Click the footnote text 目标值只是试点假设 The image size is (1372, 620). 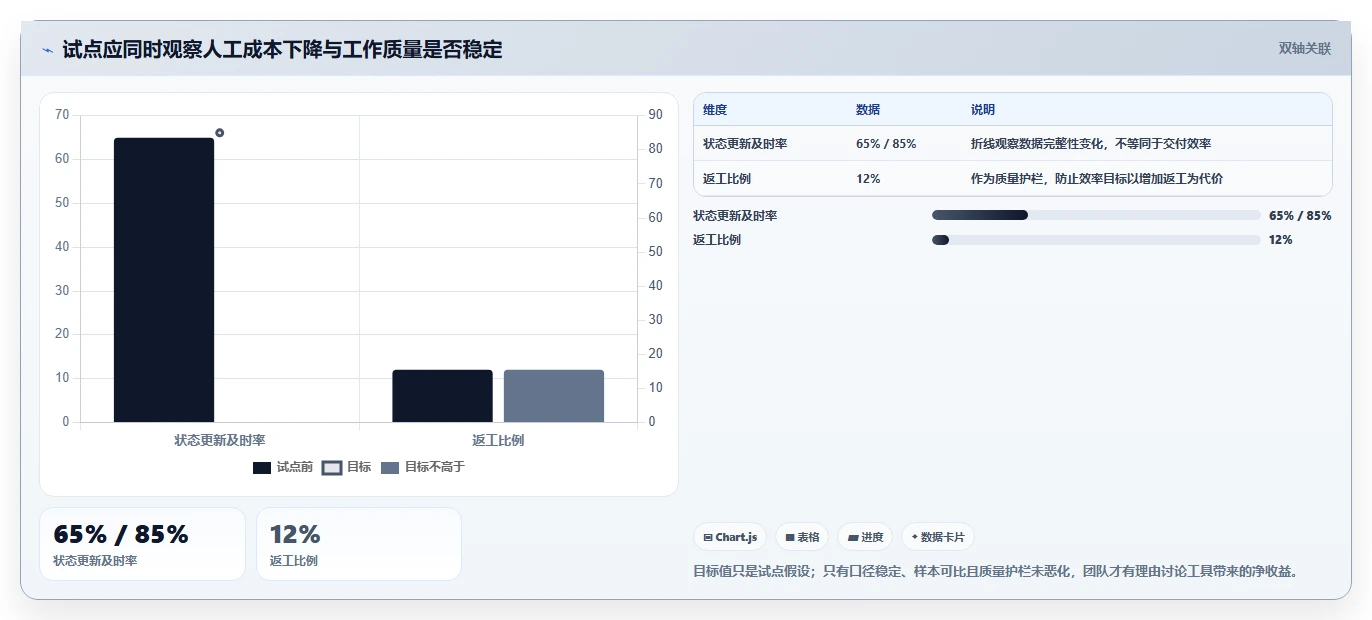995,572
